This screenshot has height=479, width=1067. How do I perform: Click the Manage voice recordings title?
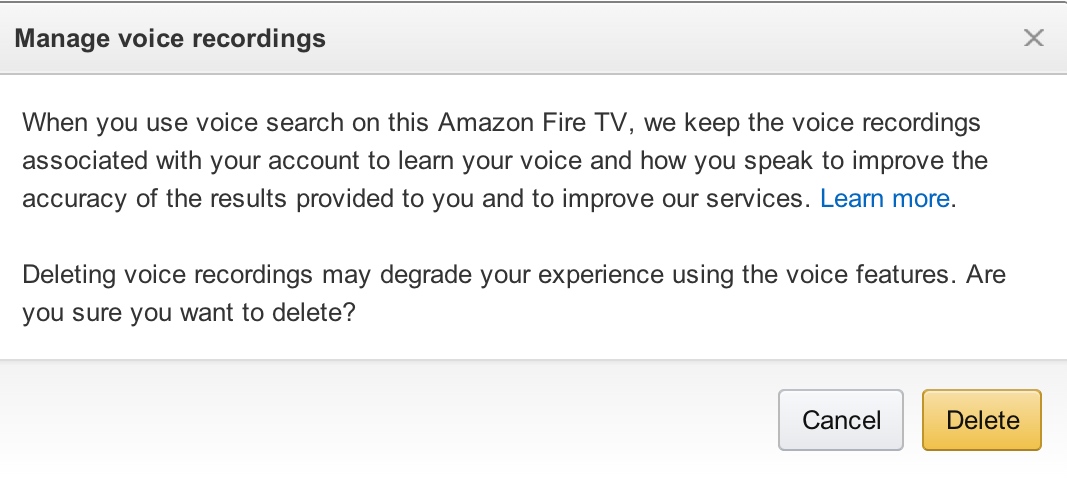170,39
